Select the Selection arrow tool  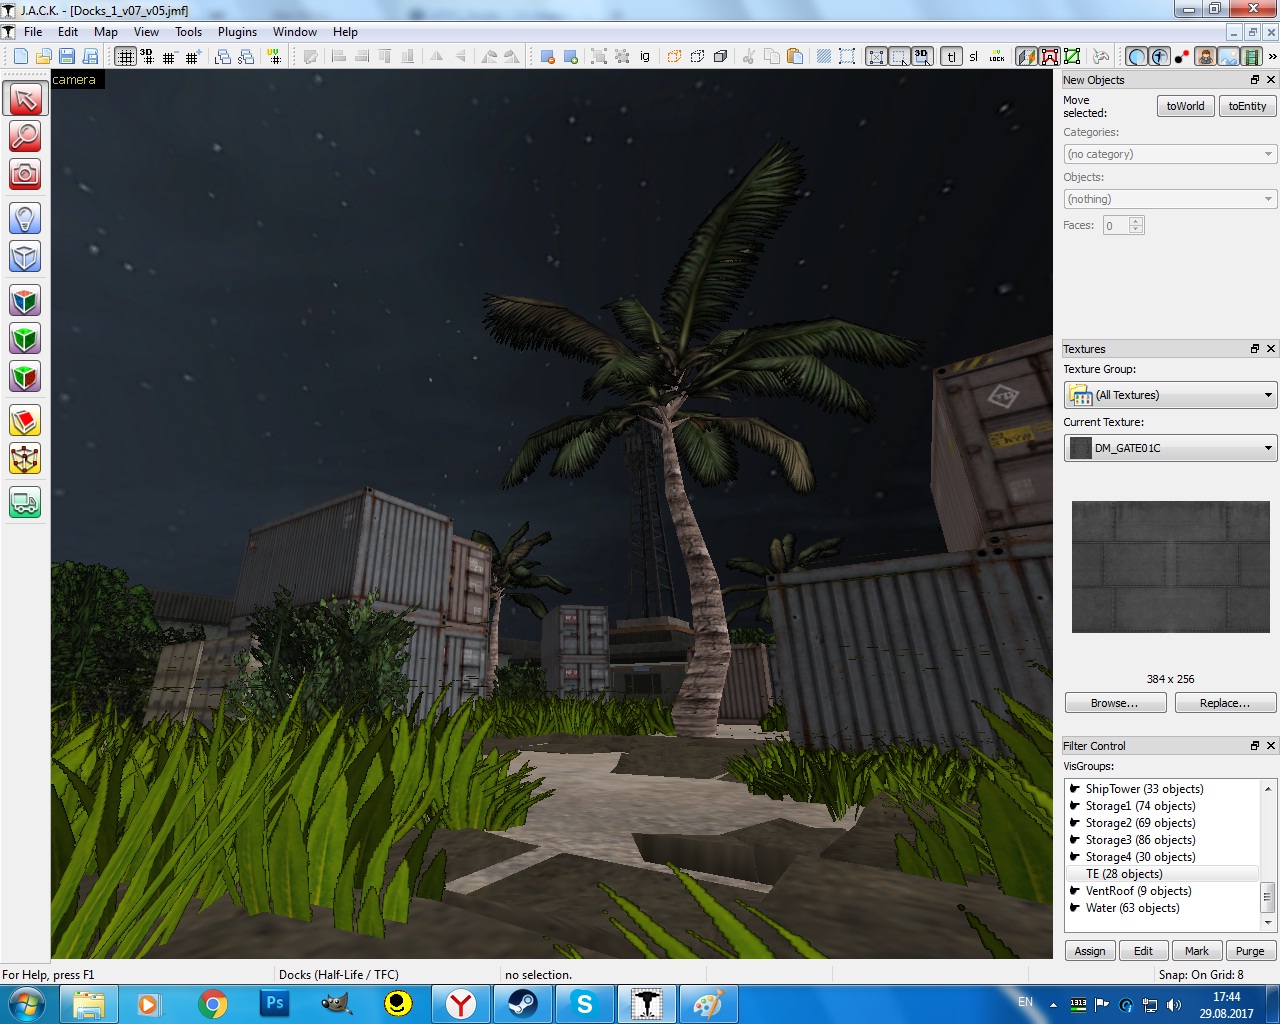25,99
